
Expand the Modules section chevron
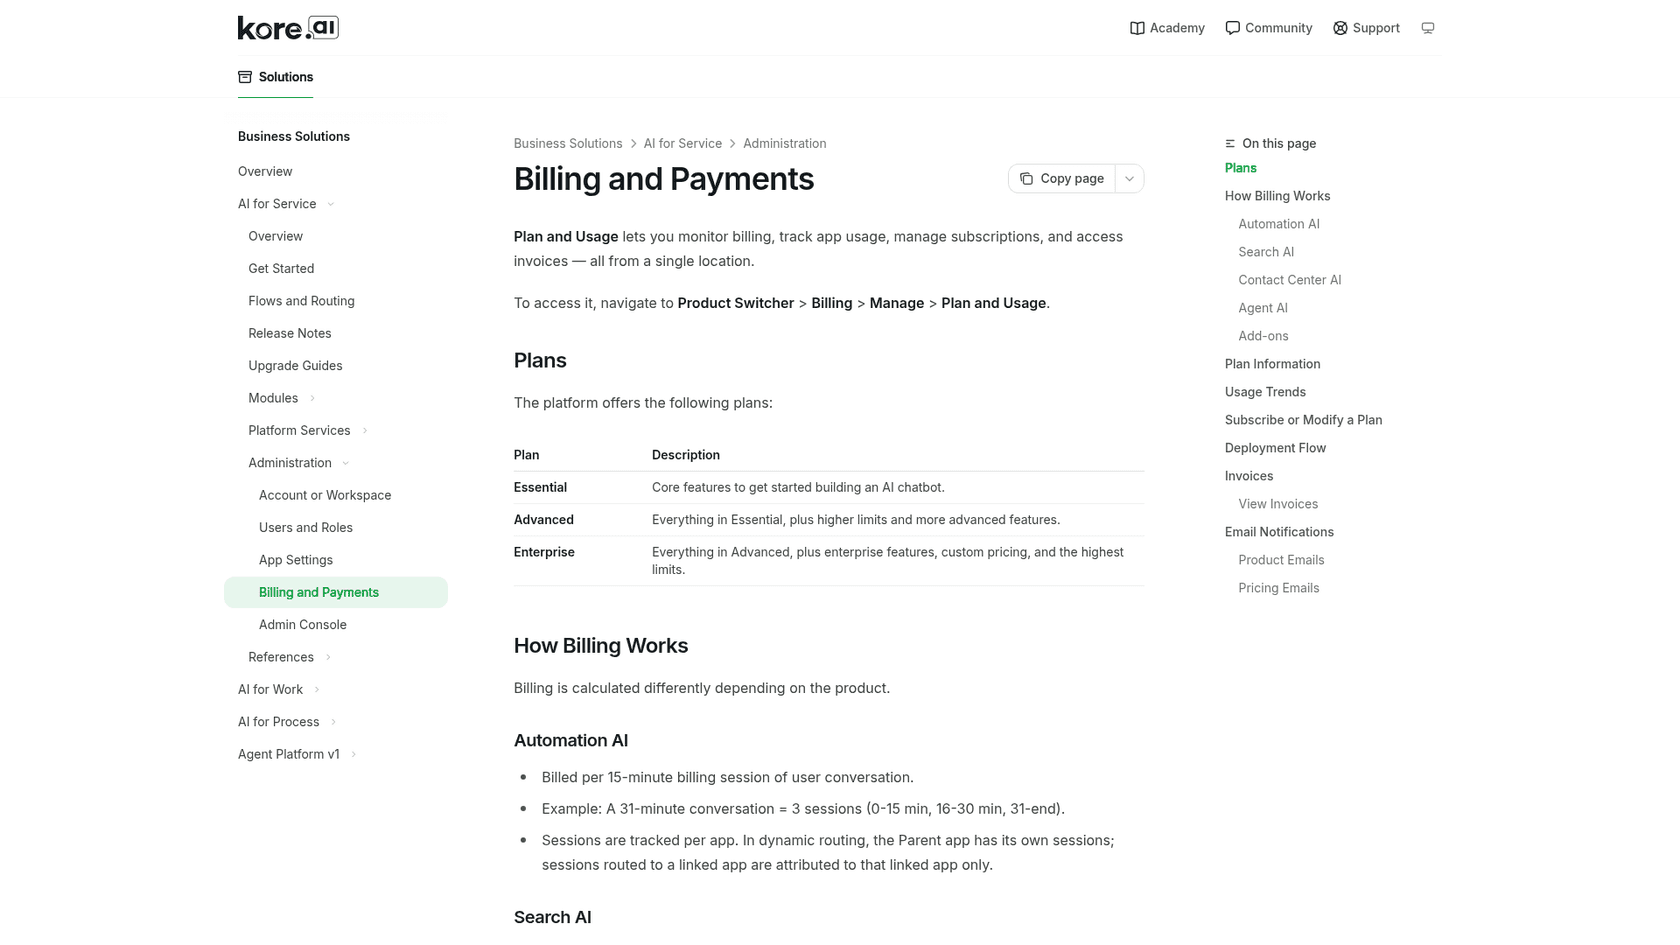(312, 398)
